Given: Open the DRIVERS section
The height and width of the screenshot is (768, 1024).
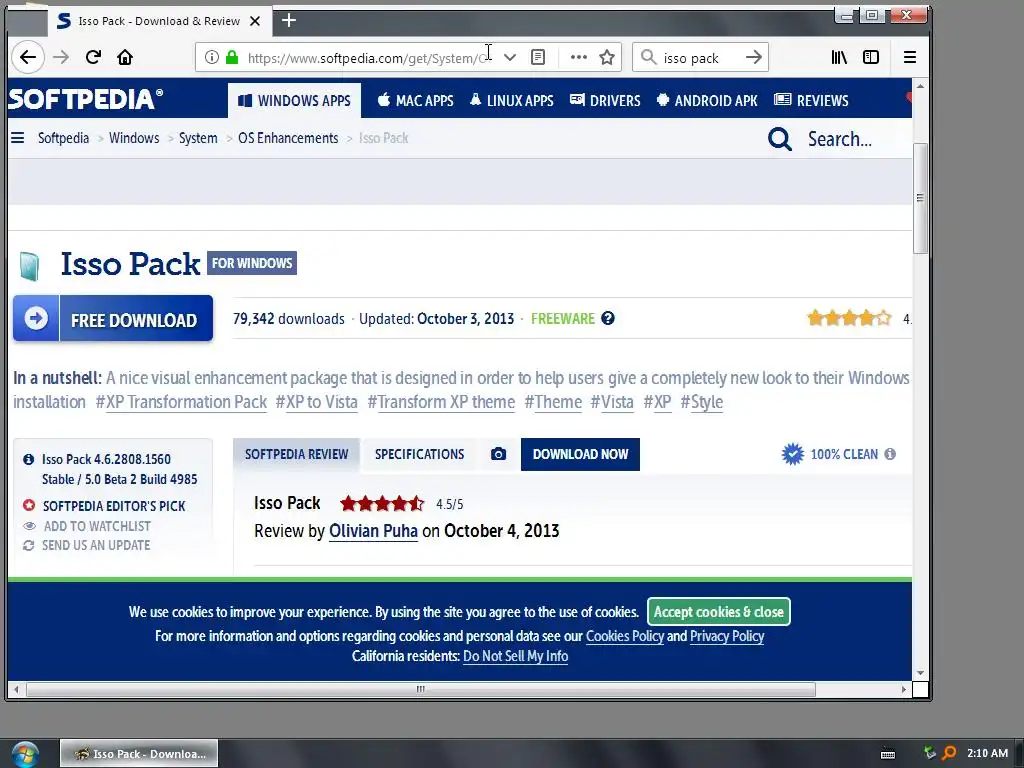Looking at the screenshot, I should 605,101.
